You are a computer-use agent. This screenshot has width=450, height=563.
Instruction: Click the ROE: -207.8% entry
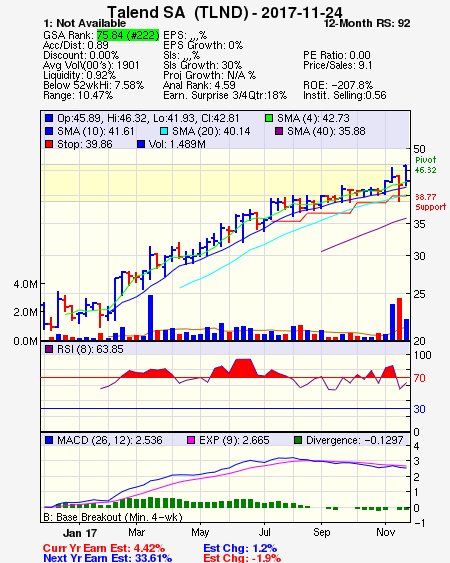[338, 85]
